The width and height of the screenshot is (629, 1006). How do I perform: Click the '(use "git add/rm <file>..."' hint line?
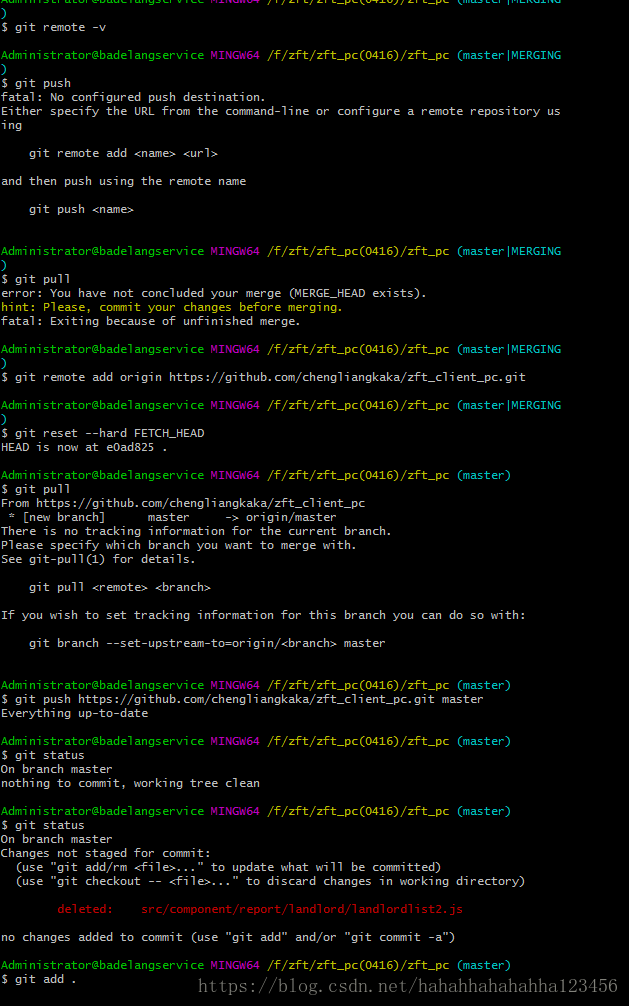point(228,867)
